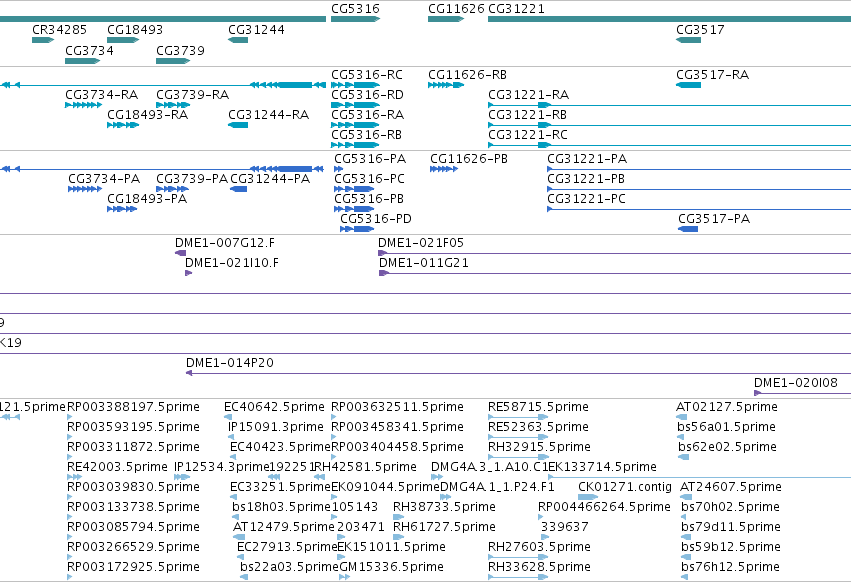The width and height of the screenshot is (851, 582).
Task: Click the RP003388197.5prime EST label
Action: 134,407
